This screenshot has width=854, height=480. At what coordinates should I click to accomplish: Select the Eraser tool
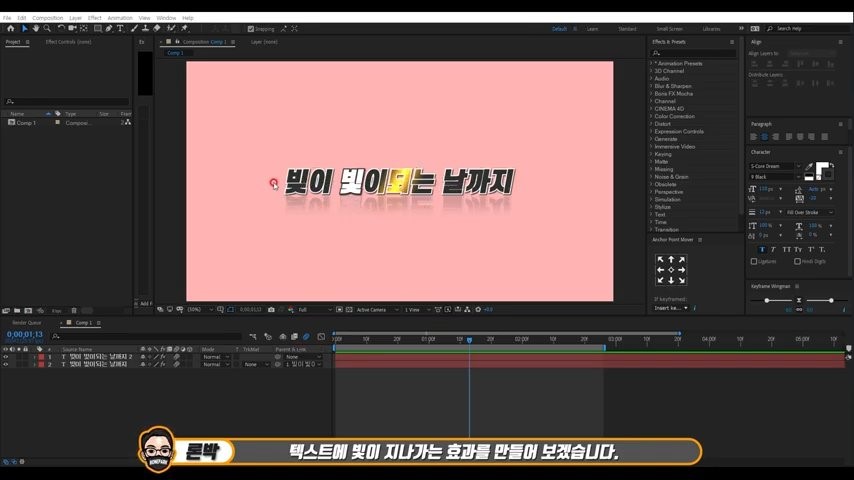tap(157, 28)
